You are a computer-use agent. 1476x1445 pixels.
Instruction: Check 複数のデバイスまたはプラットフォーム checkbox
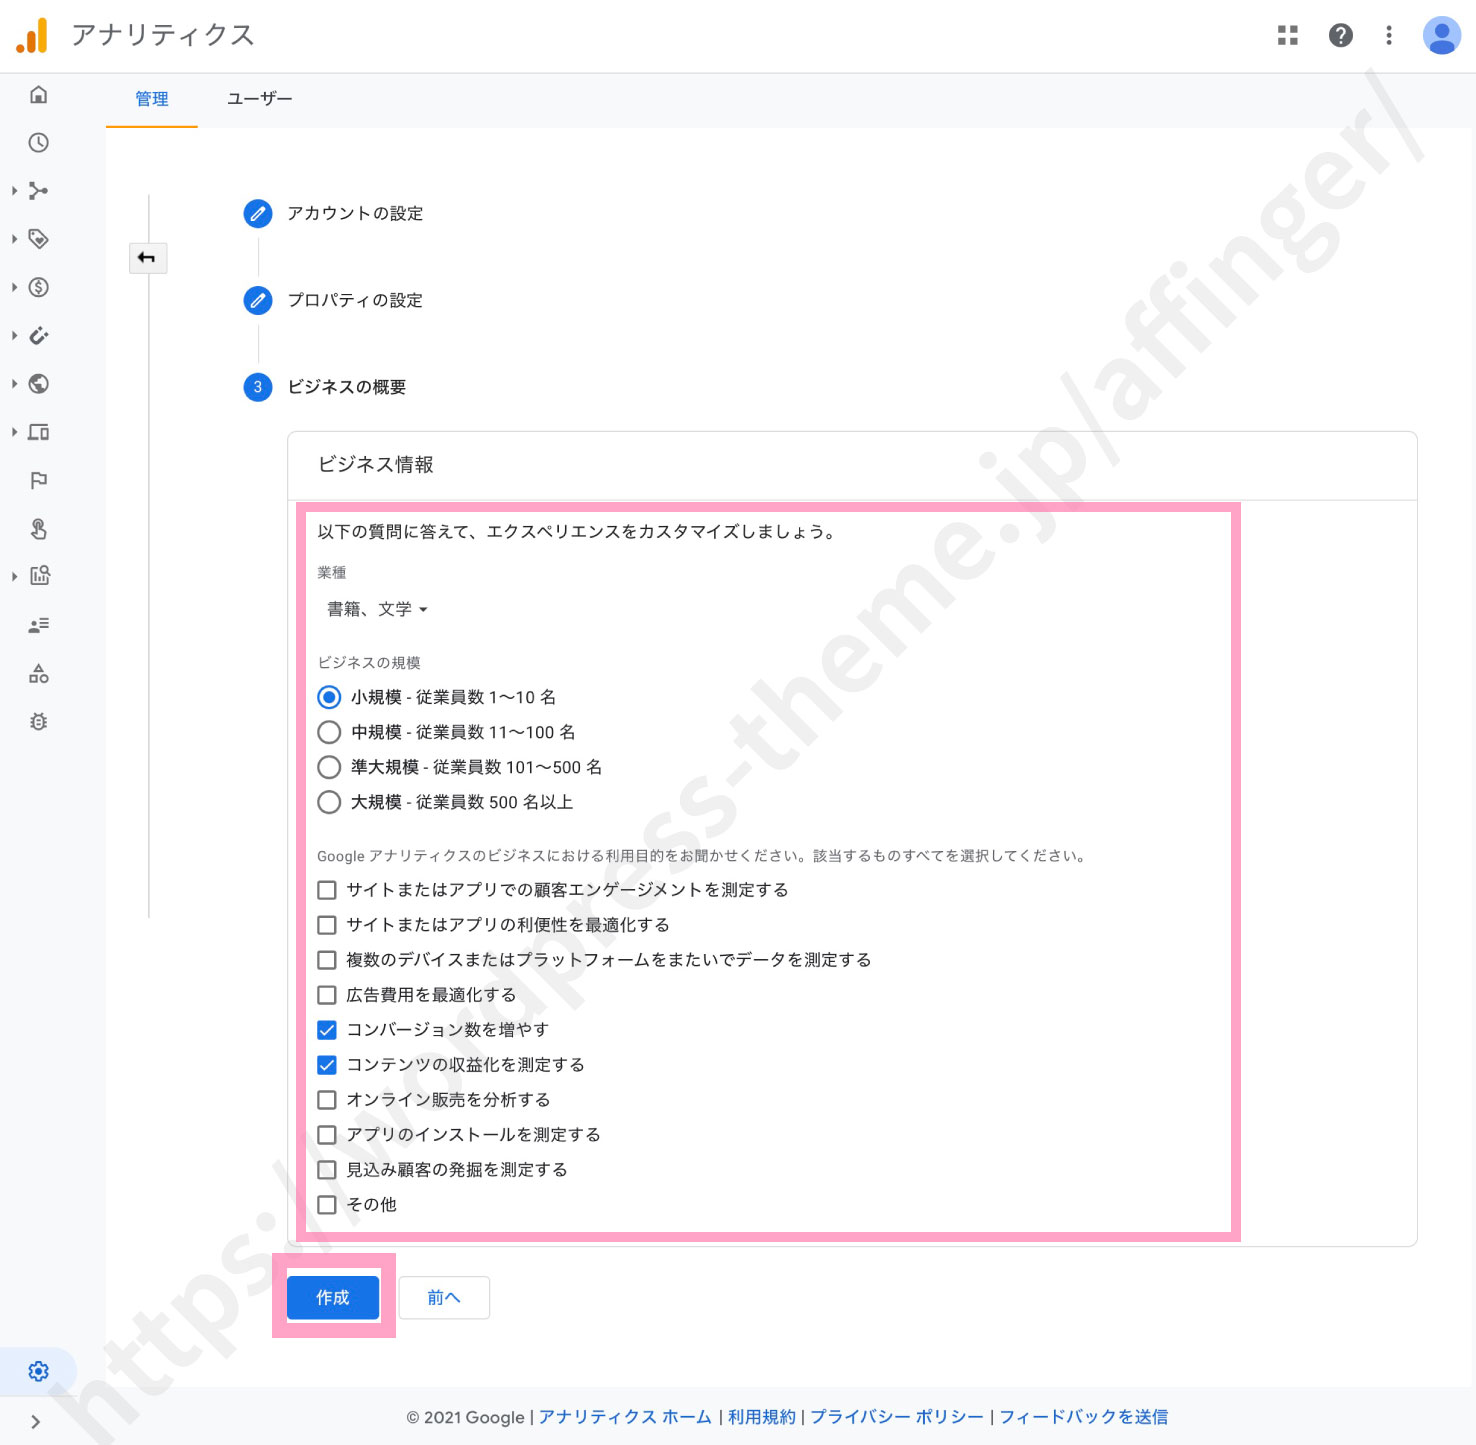[327, 960]
